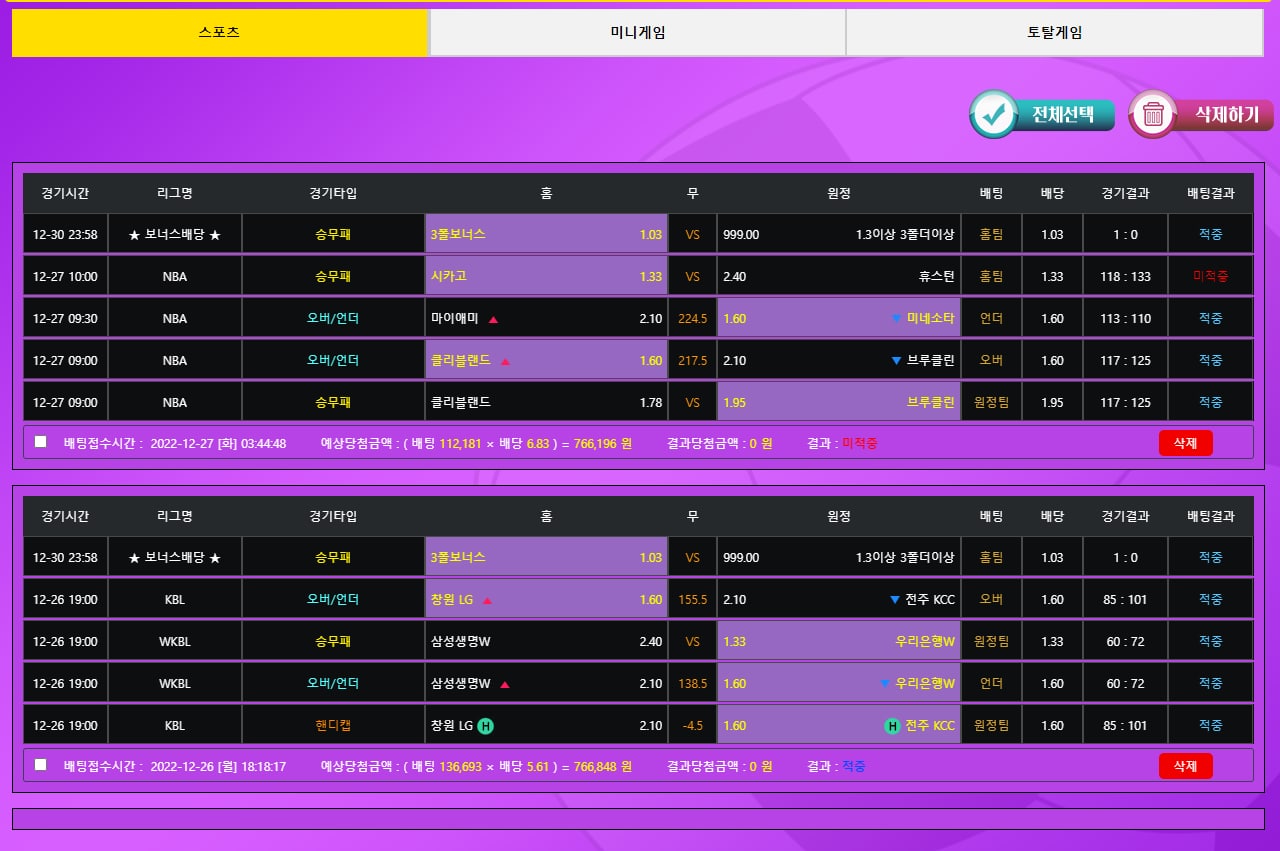Click 우리은행W away odds 1.33 cell
Viewport: 1280px width, 851px height.
click(838, 642)
